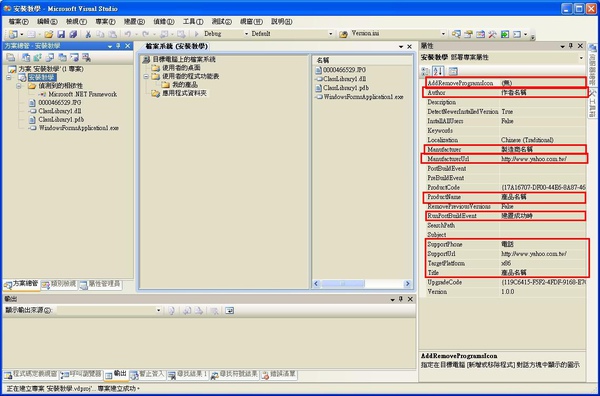This screenshot has width=600, height=396.
Task: Switch to the 屬性管理員 tab
Action: click(101, 285)
